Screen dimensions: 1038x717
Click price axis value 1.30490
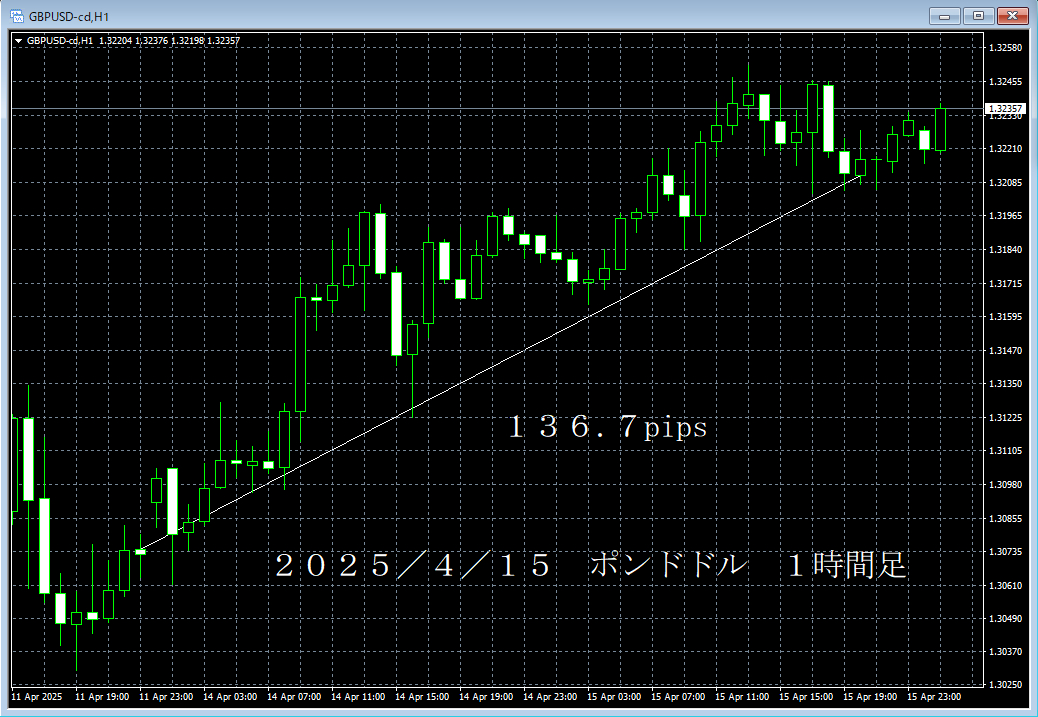tap(1005, 618)
